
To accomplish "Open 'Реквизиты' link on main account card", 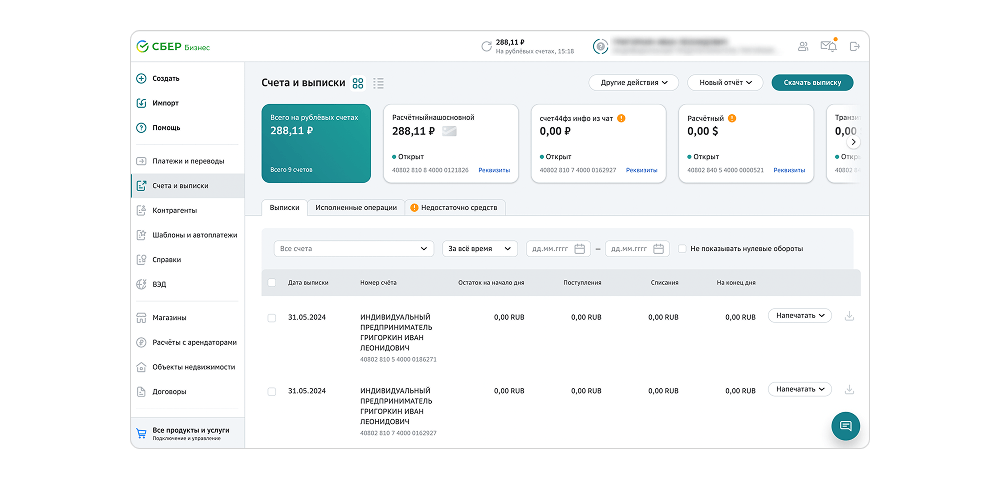I will 494,170.
